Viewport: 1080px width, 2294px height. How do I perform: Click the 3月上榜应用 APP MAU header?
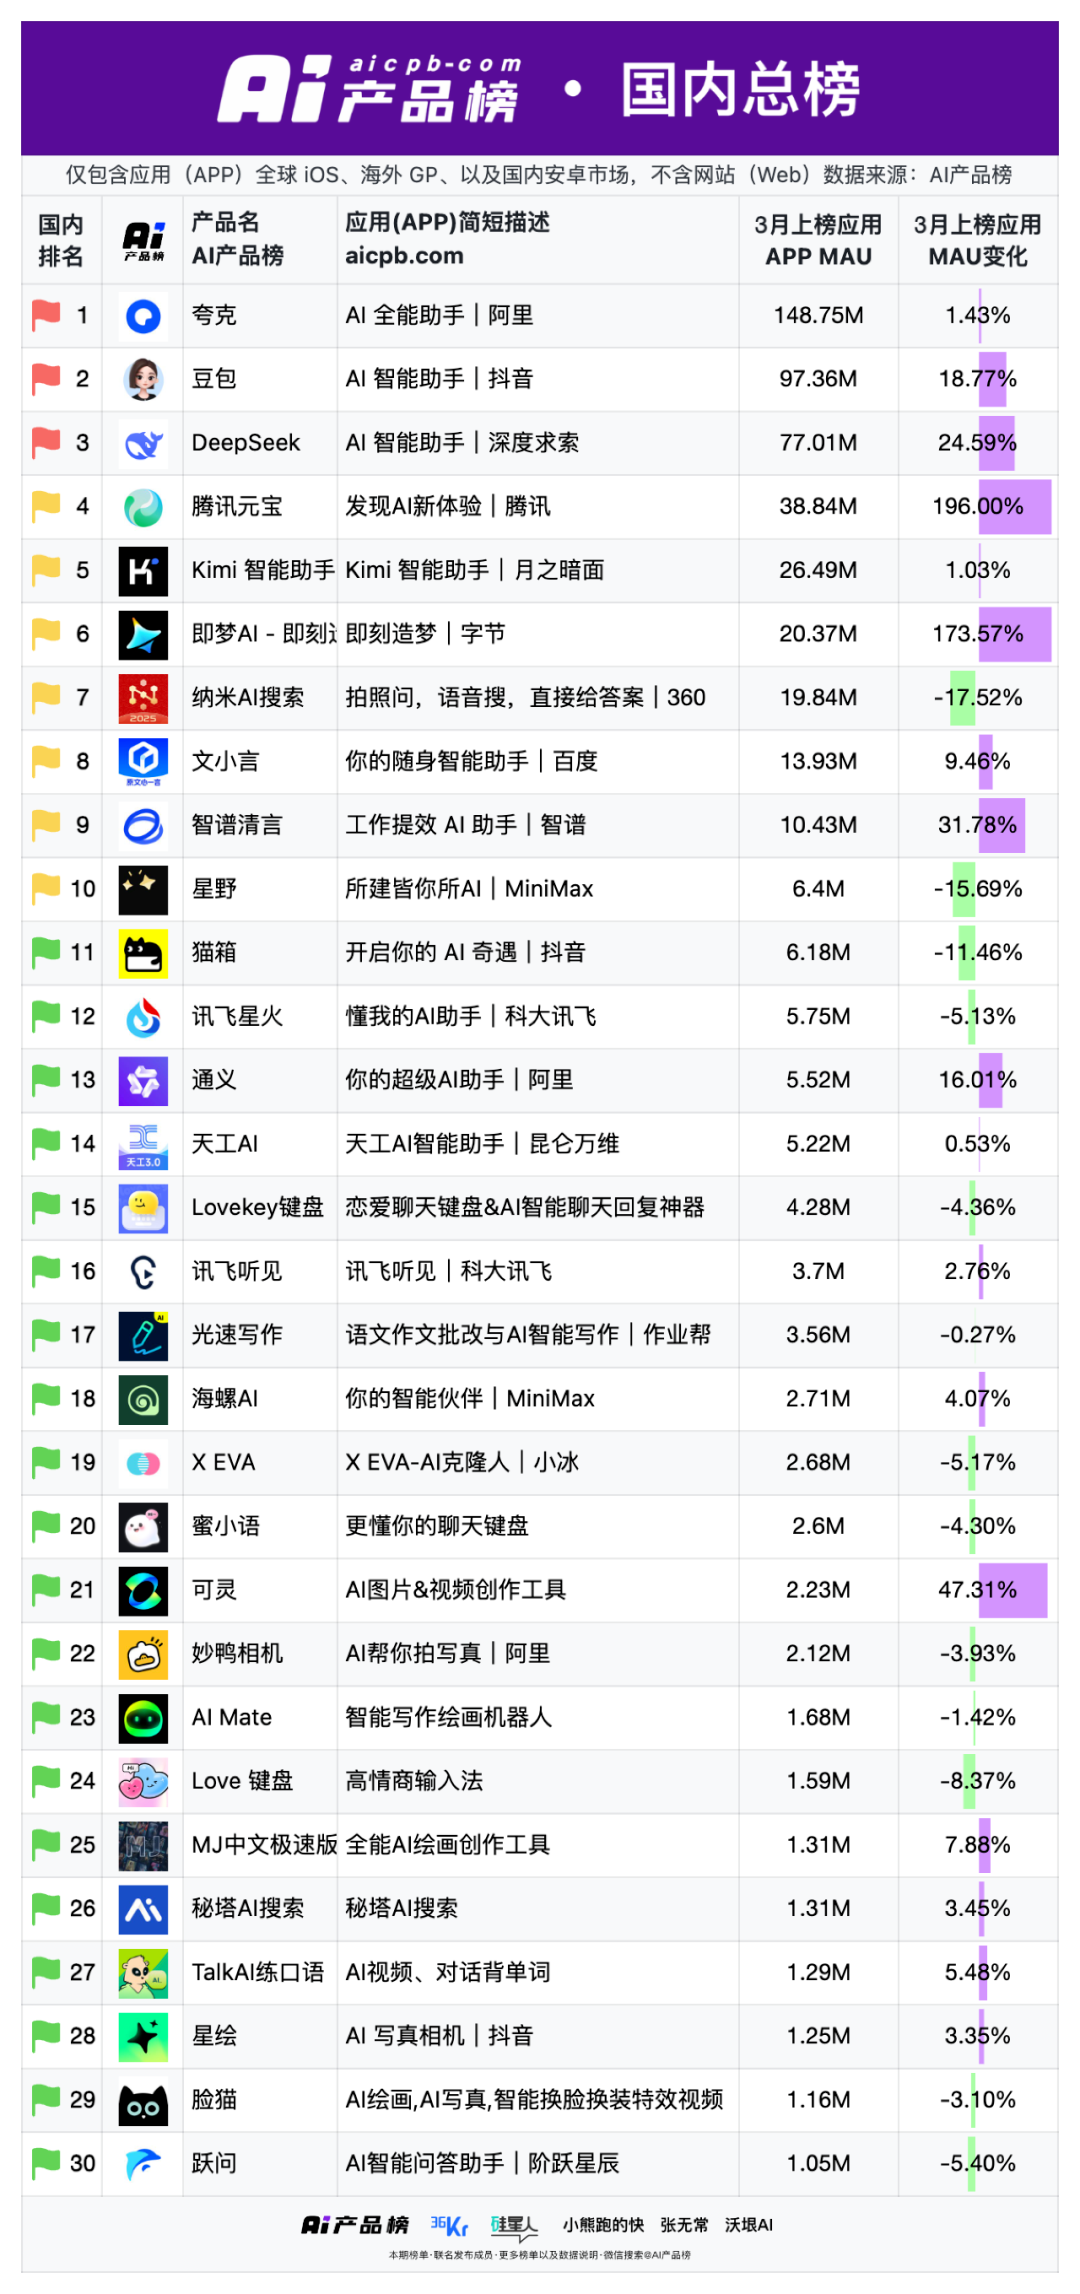coord(818,240)
